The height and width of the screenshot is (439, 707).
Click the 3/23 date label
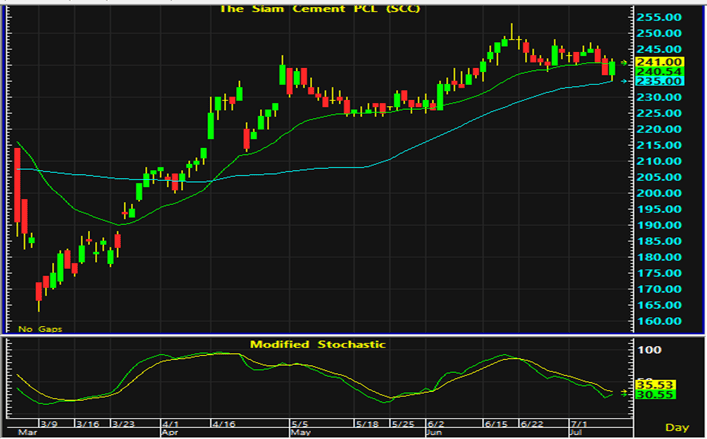click(124, 424)
